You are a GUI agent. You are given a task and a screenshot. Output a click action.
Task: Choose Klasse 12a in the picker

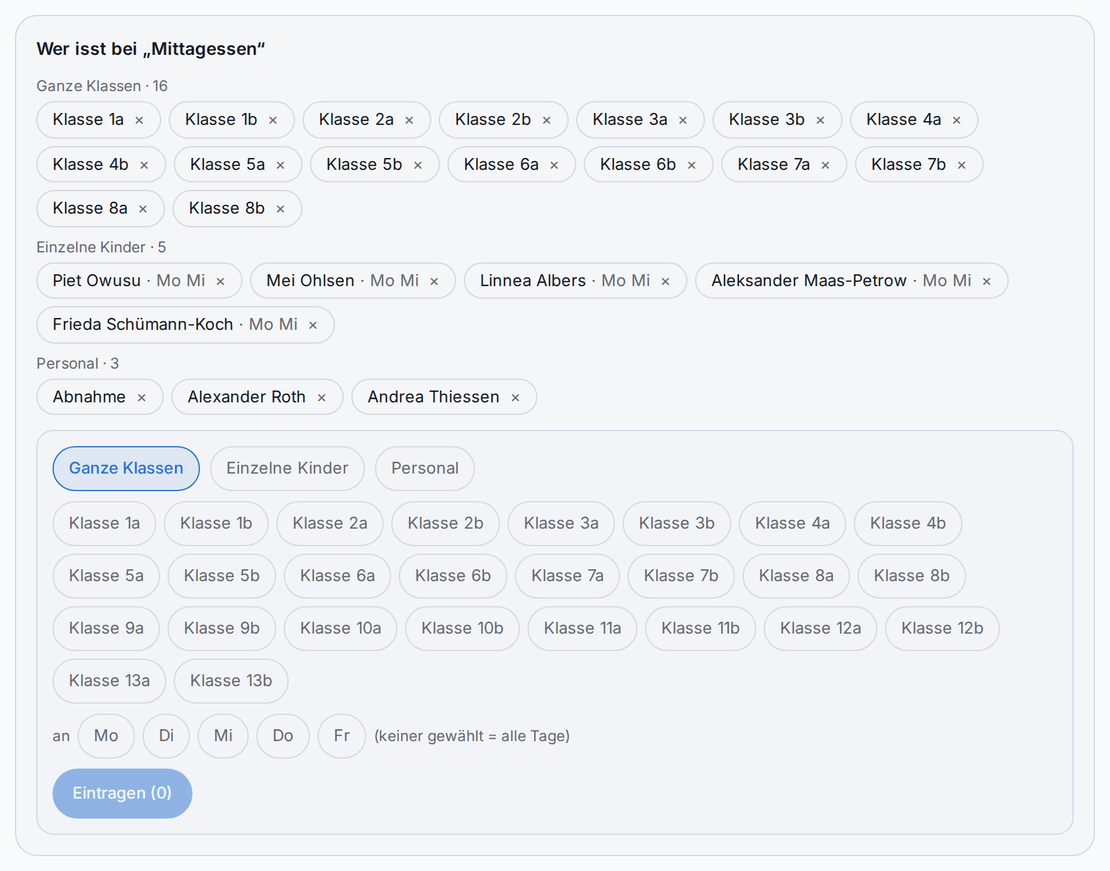coord(820,628)
